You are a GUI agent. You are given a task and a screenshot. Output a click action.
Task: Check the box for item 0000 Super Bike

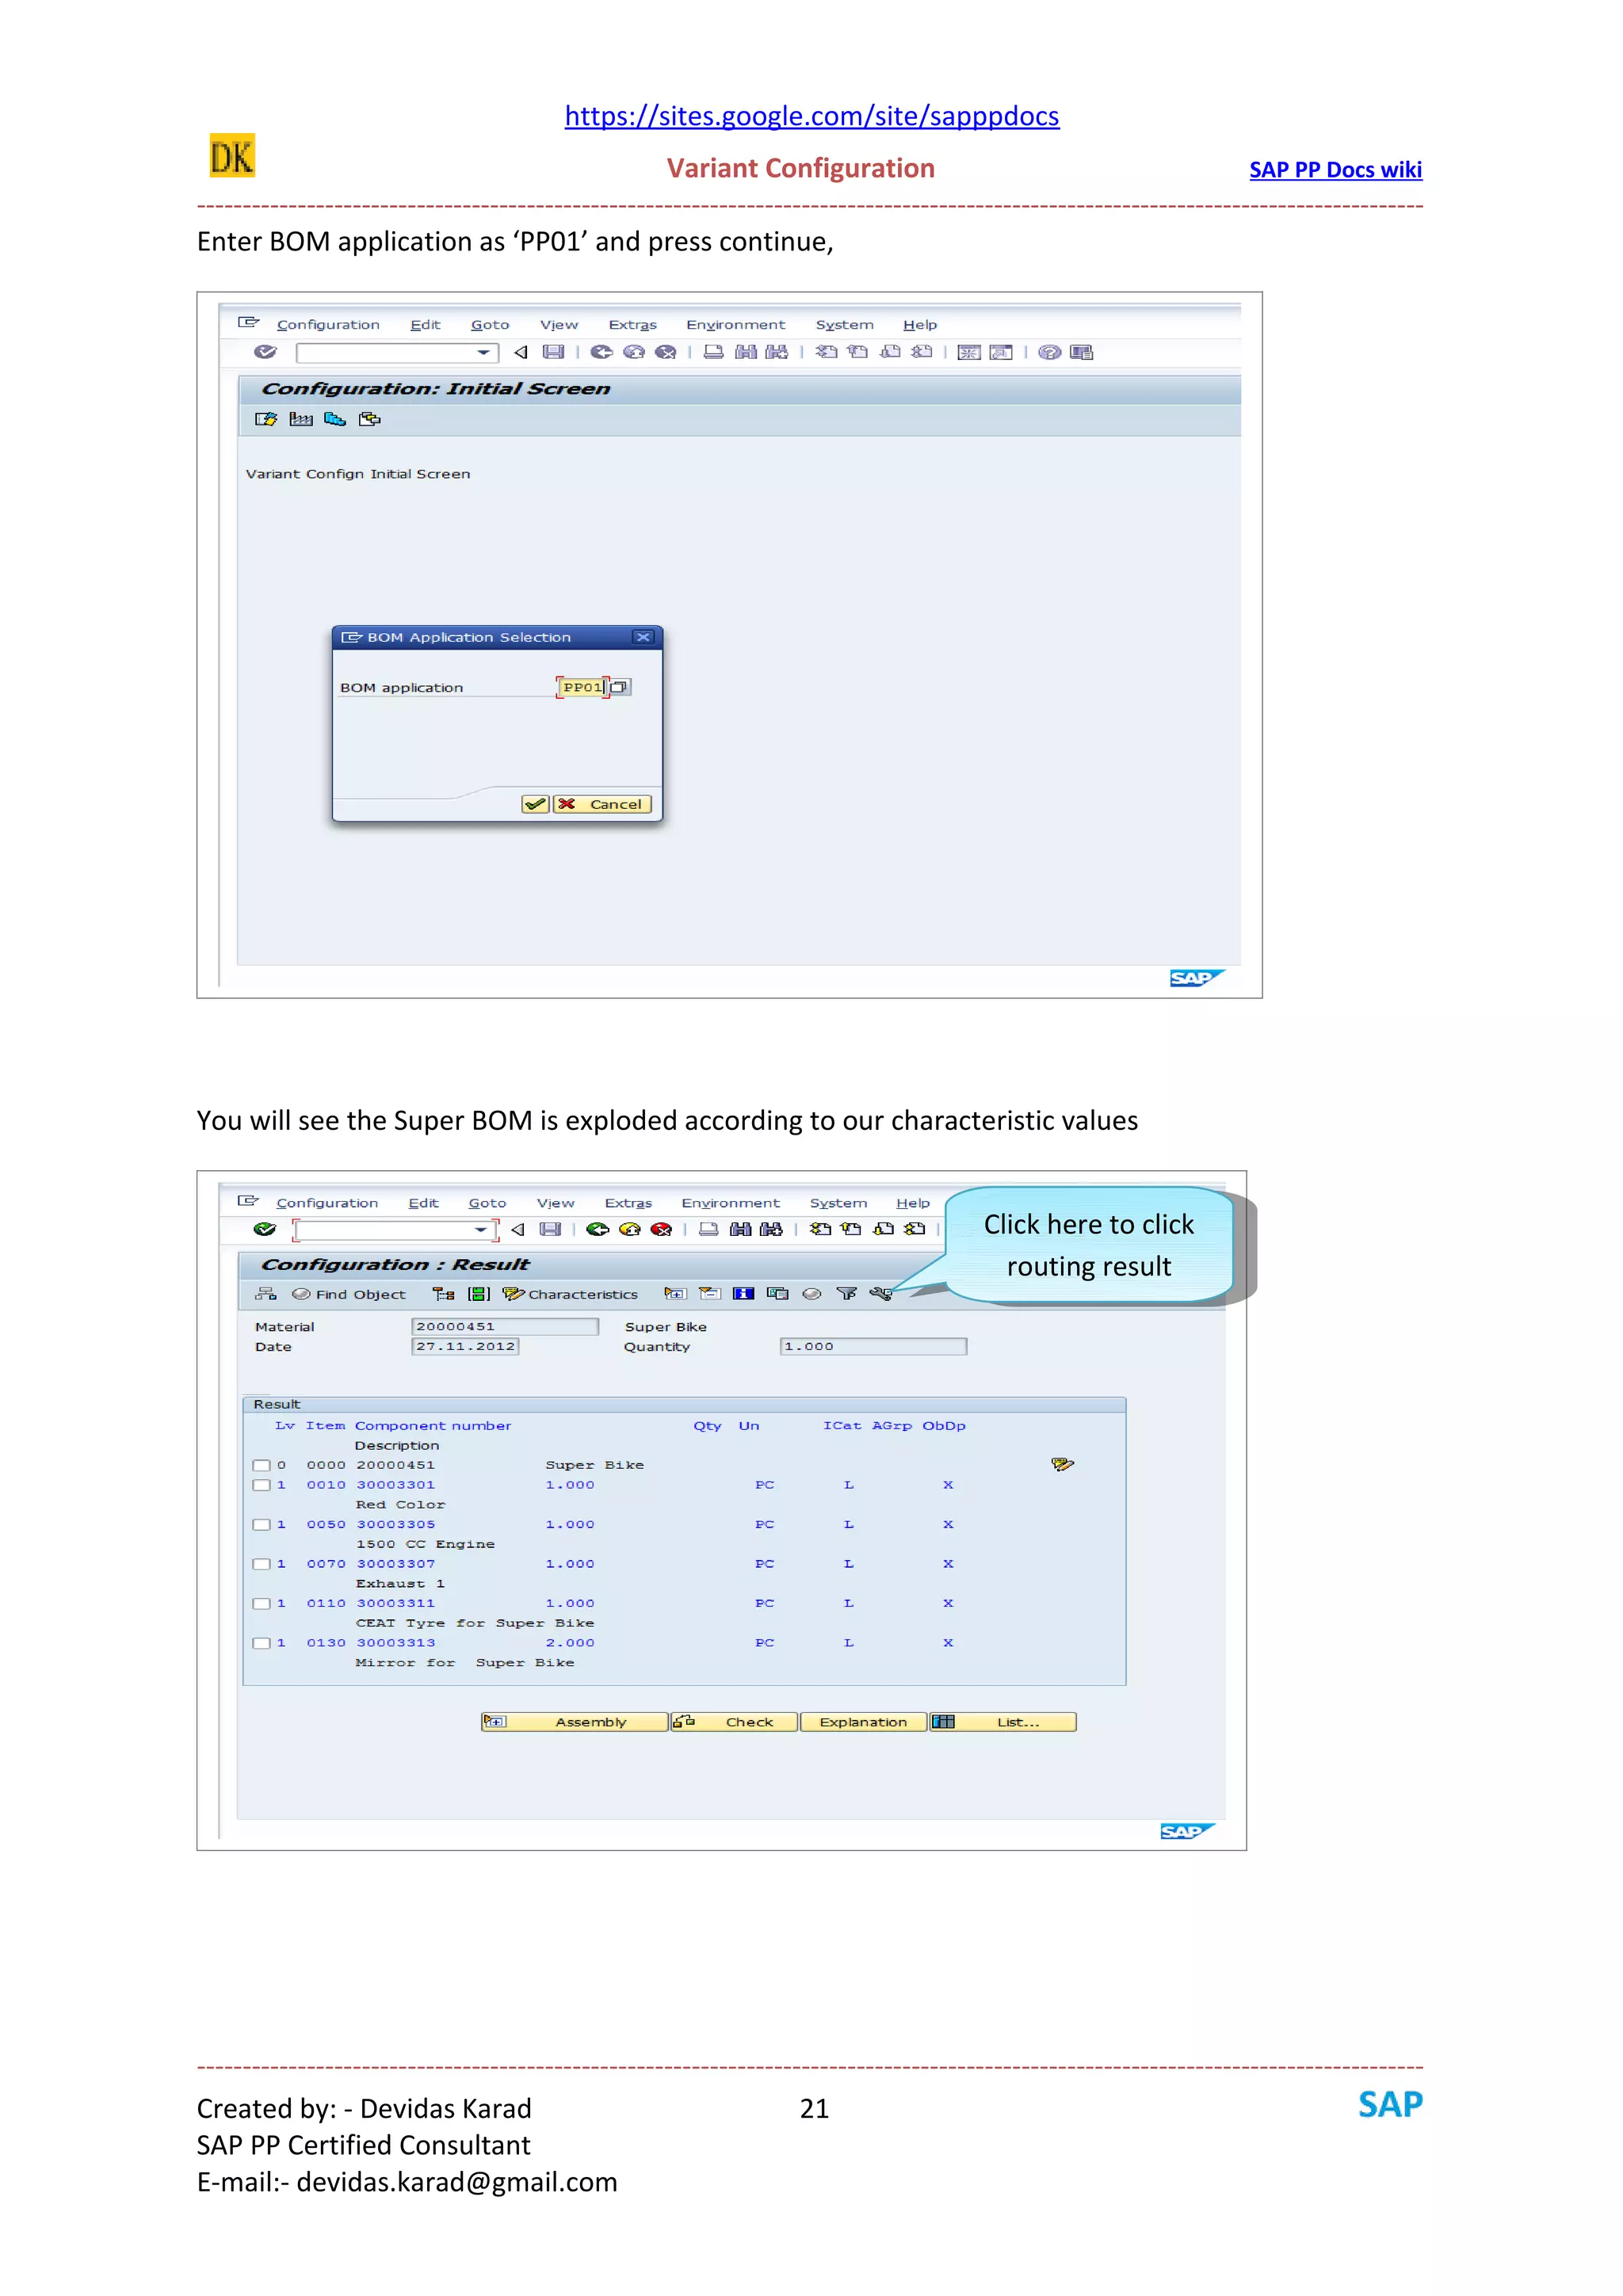pos(262,1465)
